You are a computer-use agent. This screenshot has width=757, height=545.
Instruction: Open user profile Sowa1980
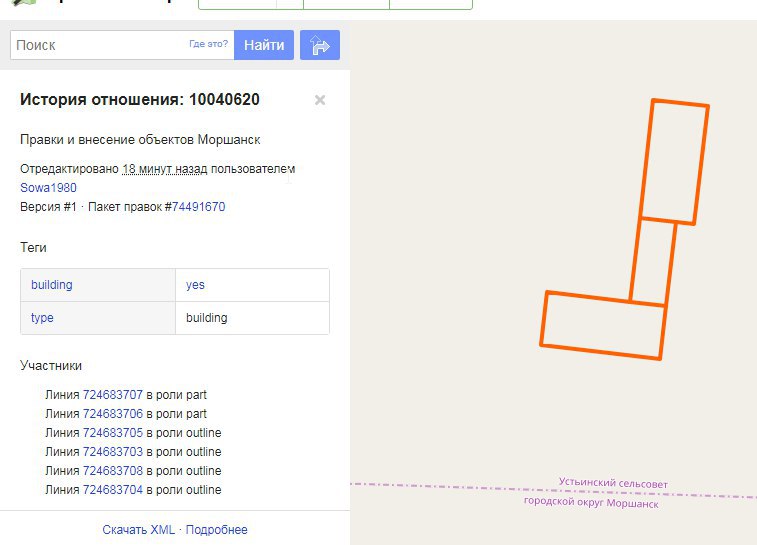coord(48,188)
